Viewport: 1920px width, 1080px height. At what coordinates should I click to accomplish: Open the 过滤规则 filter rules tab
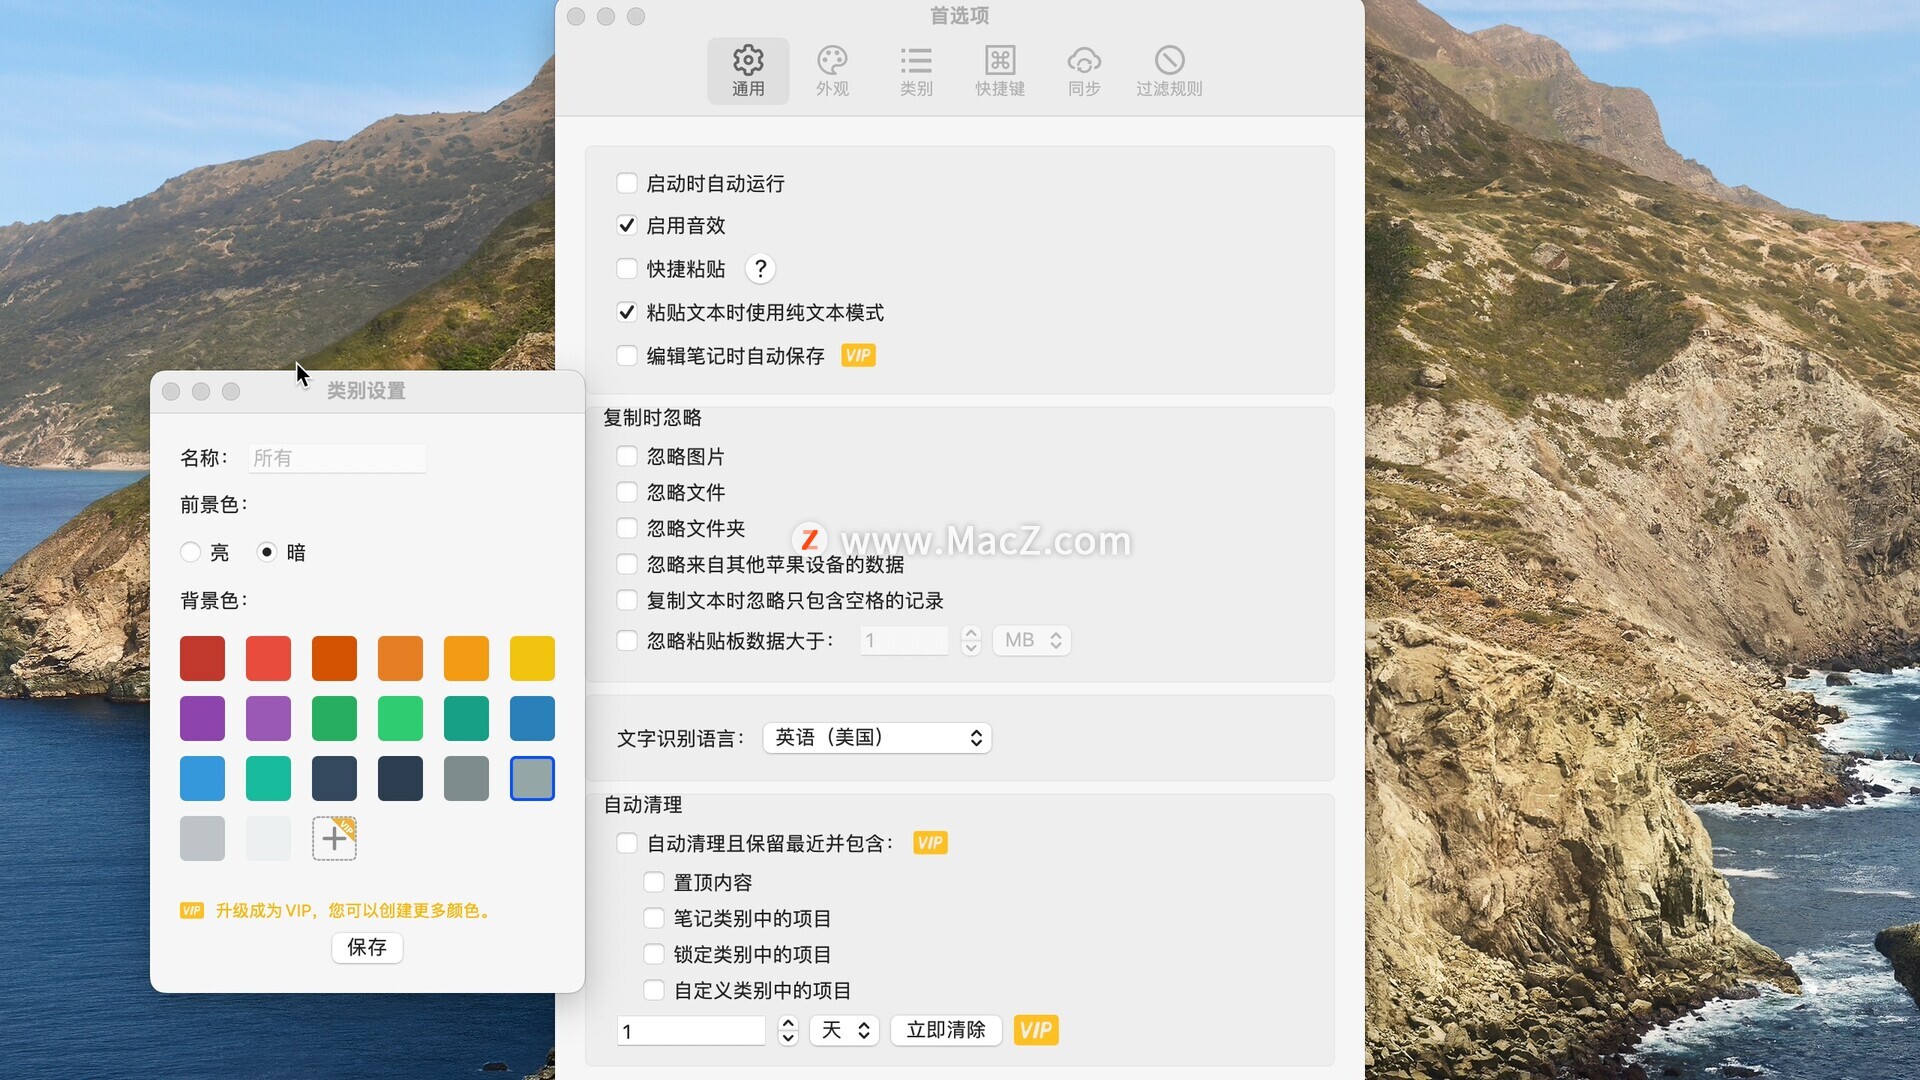click(x=1168, y=71)
